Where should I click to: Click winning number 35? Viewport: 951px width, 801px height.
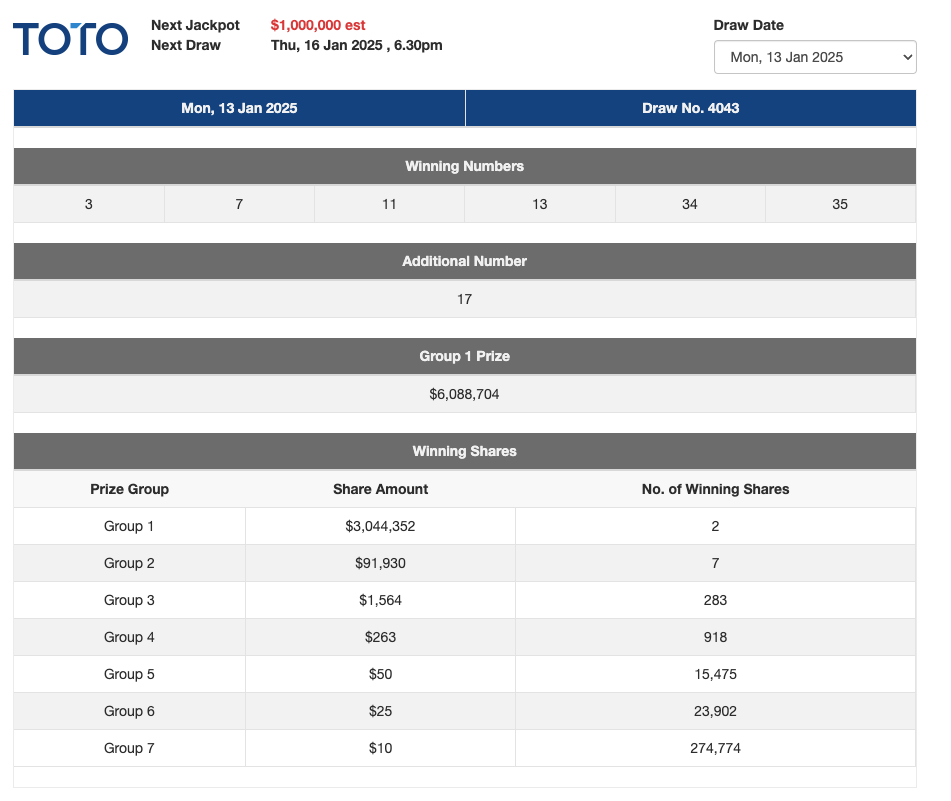tap(840, 204)
